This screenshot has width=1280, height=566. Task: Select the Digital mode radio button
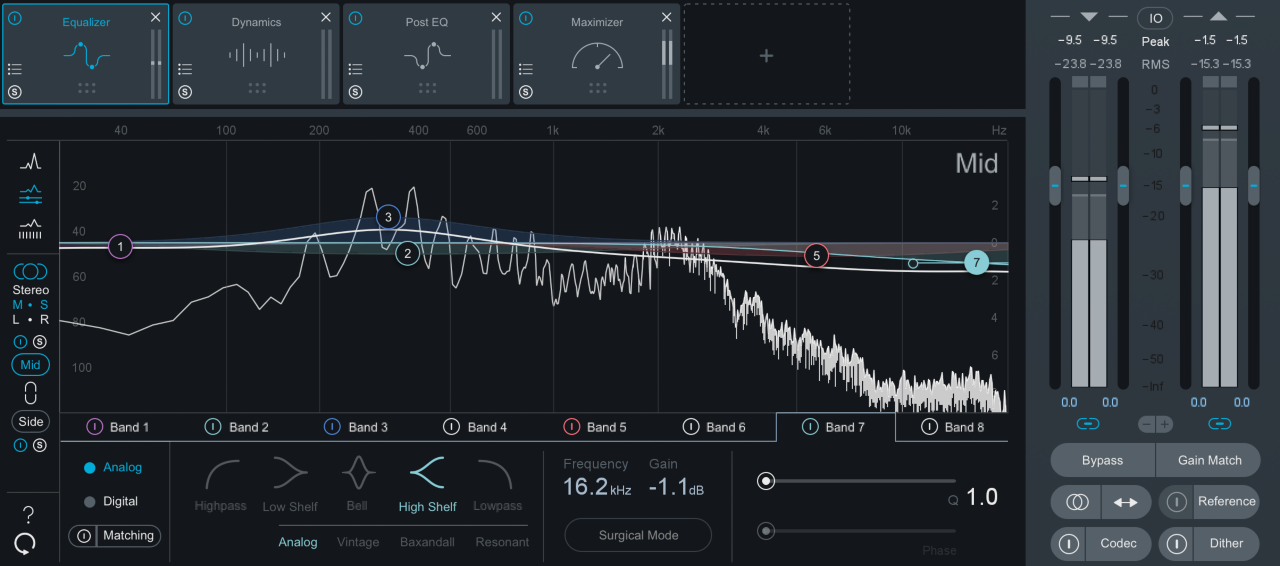[x=90, y=501]
